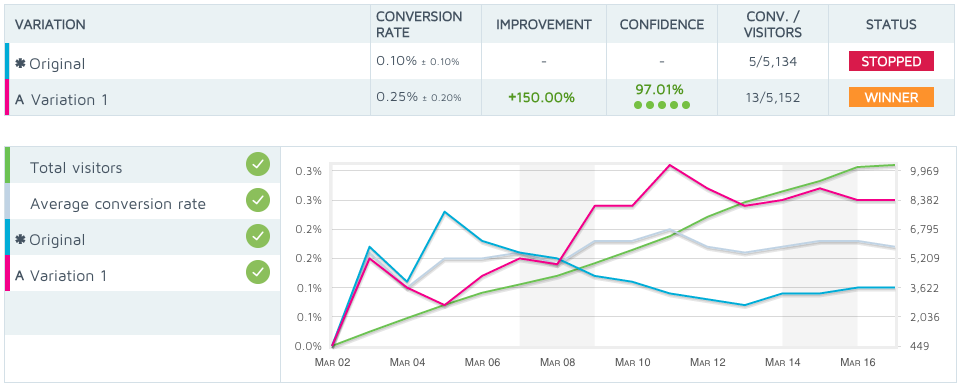
Task: Select the CONFIDENCE column header
Action: coord(662,24)
